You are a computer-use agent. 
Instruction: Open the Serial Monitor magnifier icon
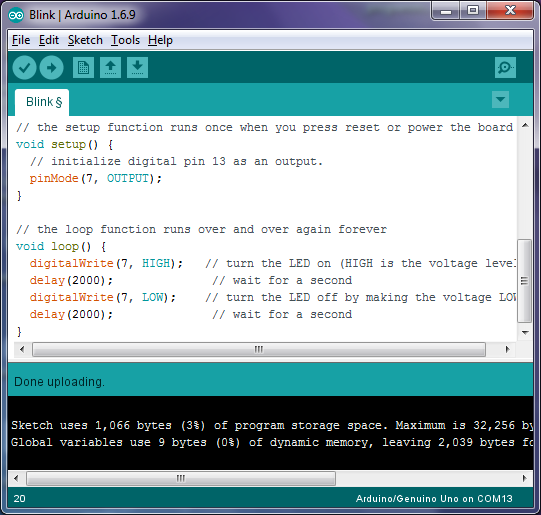click(x=505, y=68)
